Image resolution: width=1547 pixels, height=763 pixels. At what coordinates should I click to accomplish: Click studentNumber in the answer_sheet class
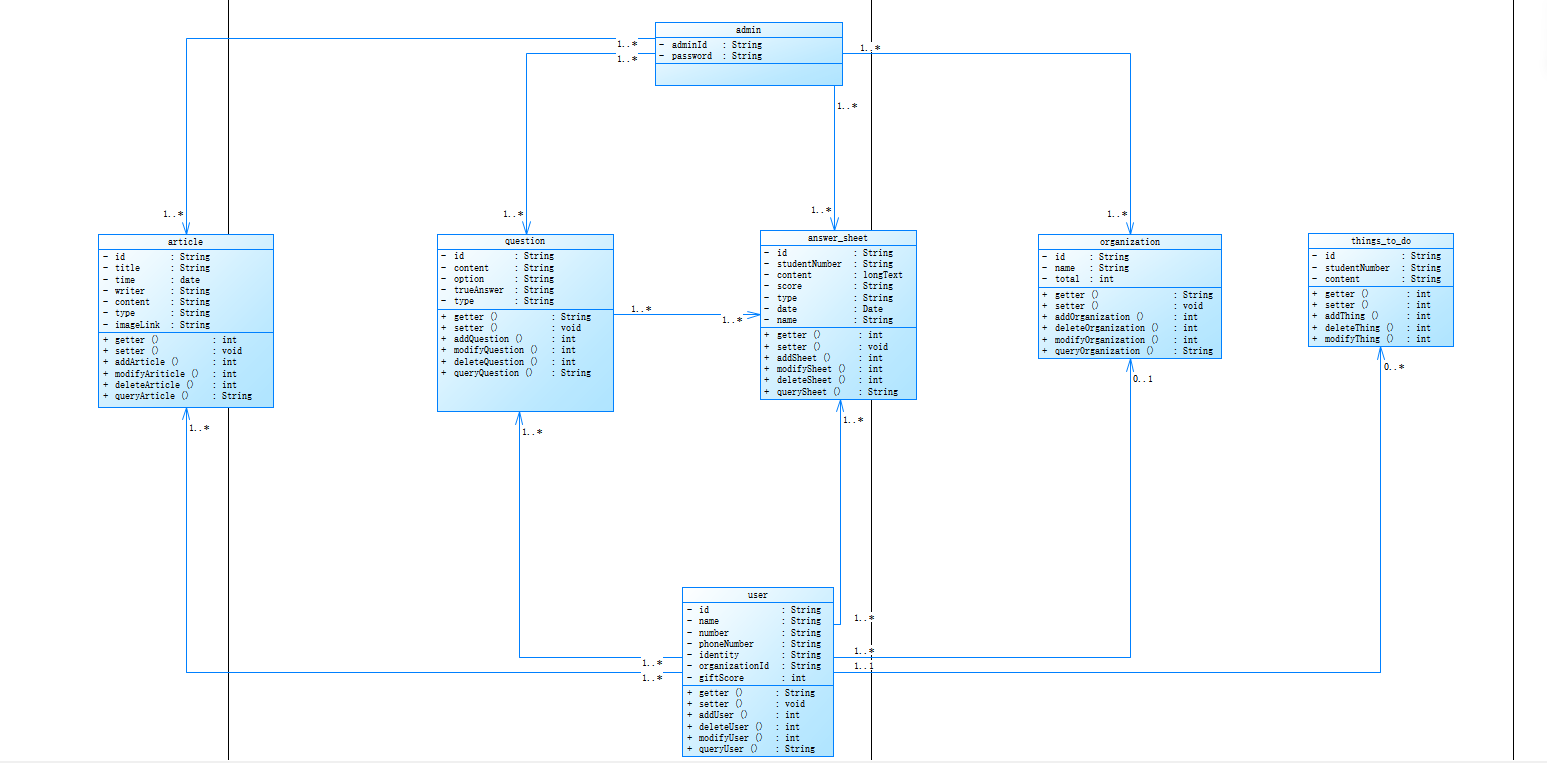(x=829, y=264)
